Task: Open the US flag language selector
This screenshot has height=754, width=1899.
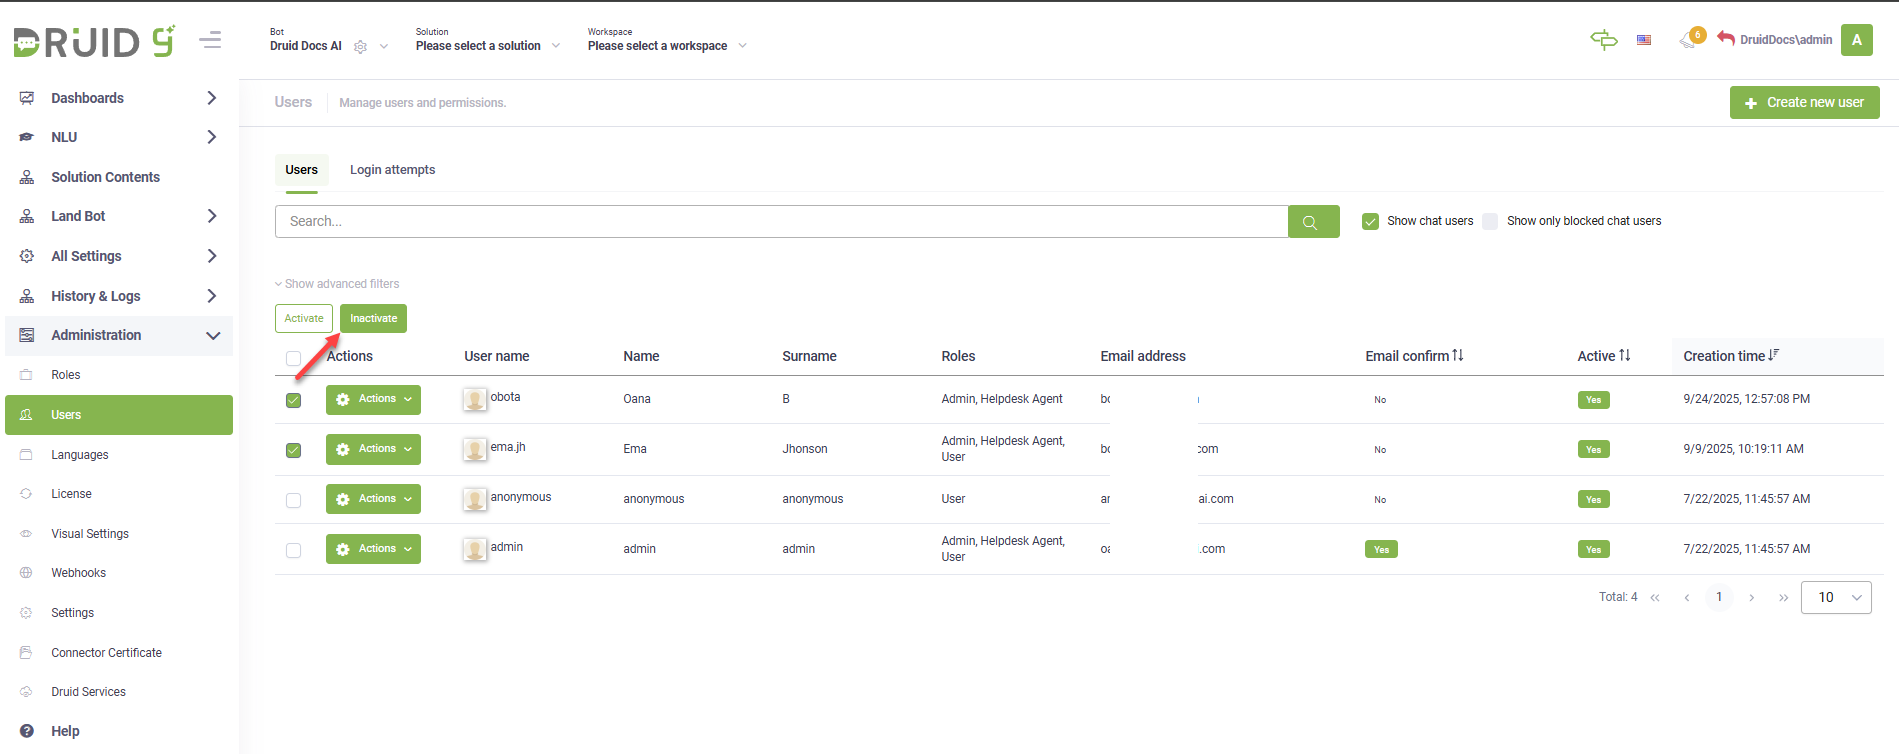Action: pos(1644,40)
